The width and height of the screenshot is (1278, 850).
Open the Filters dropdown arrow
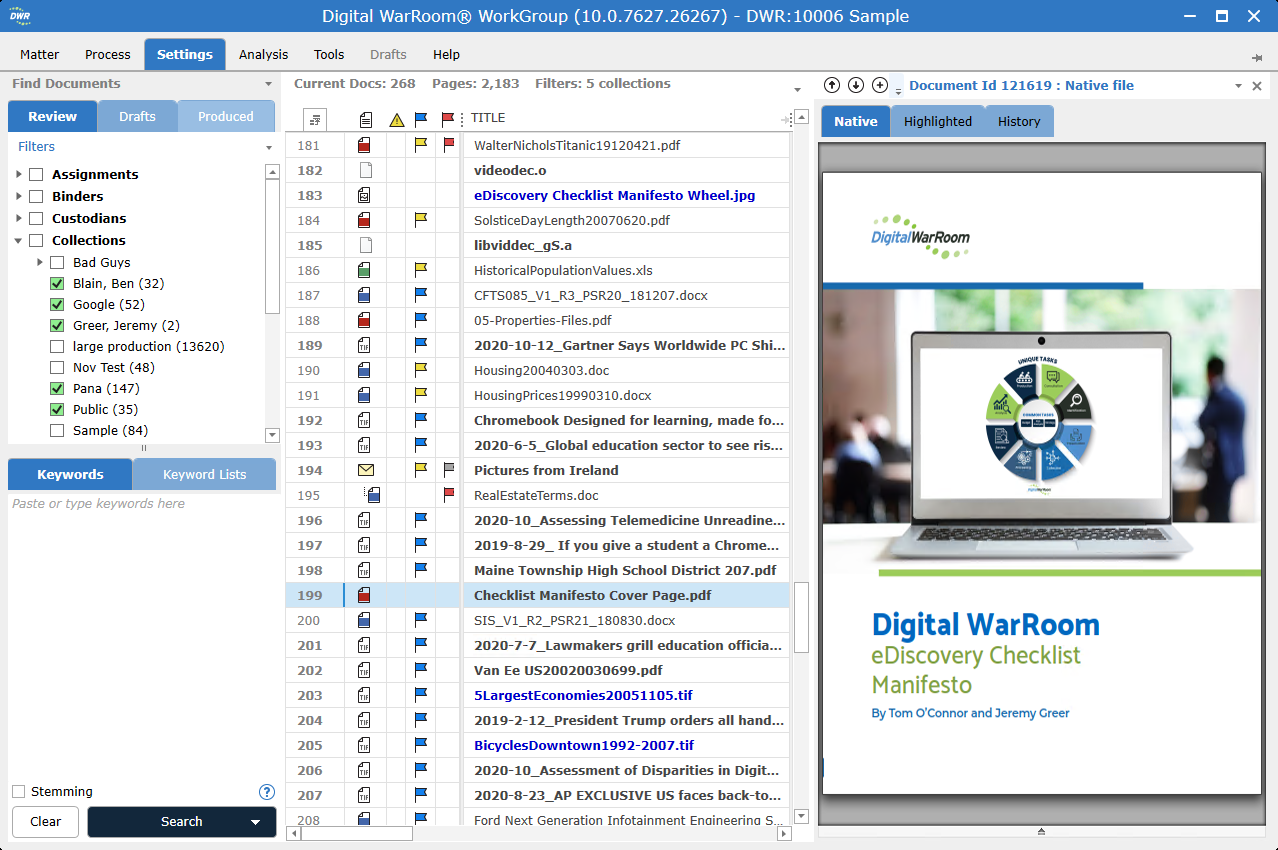[x=268, y=148]
